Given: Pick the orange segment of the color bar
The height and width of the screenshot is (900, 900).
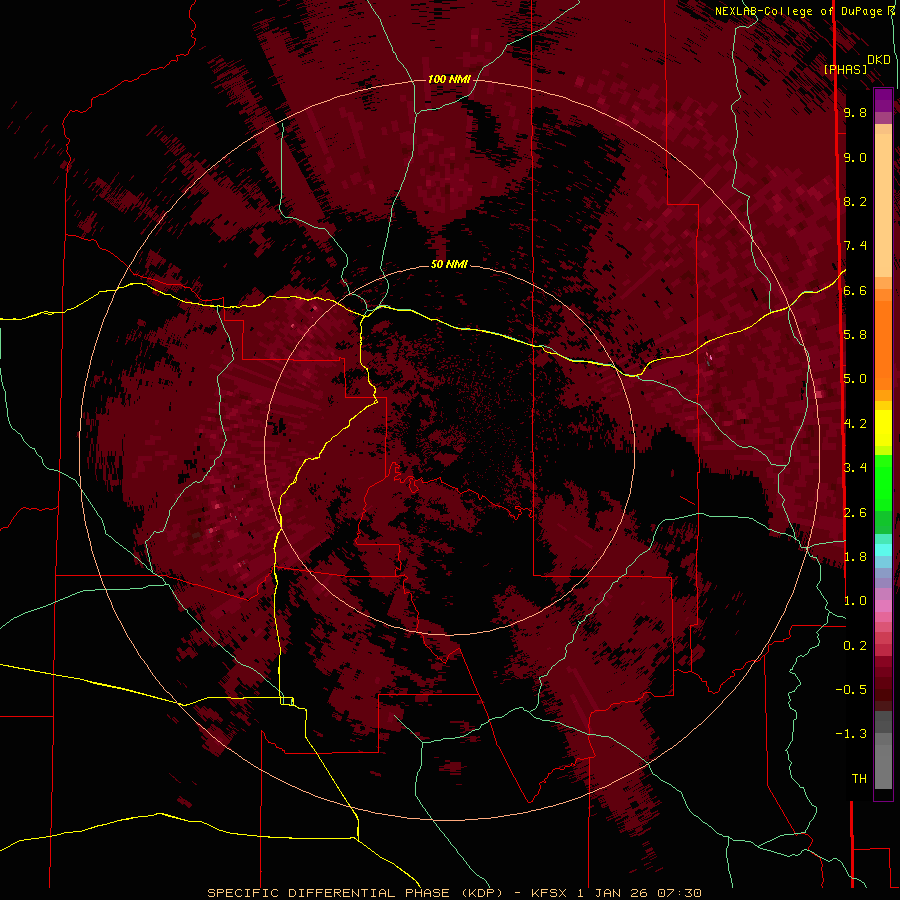Looking at the screenshot, I should [883, 346].
